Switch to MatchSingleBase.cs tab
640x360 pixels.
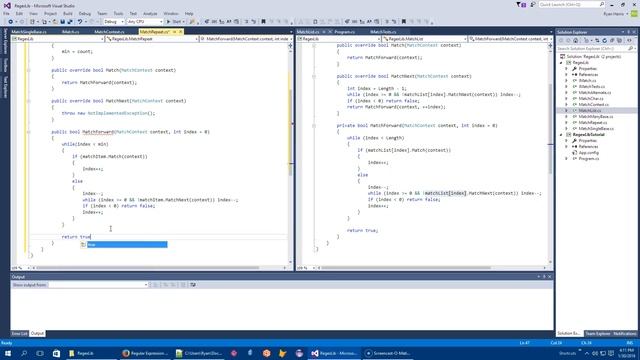(x=29, y=32)
